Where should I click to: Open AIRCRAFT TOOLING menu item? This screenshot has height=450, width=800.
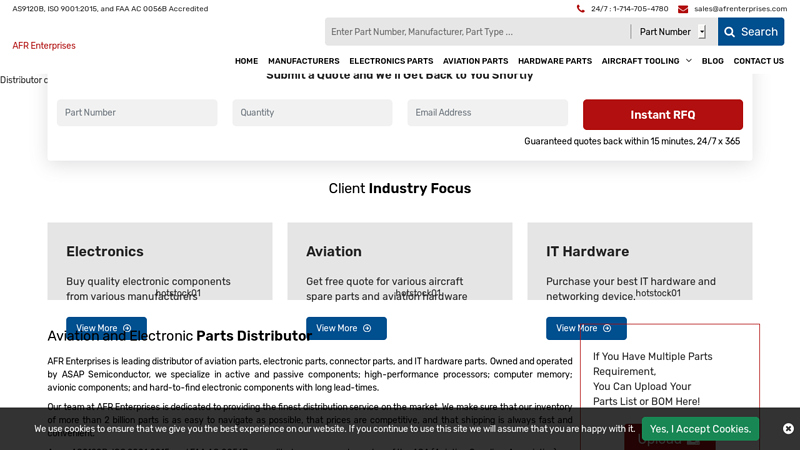[x=640, y=61]
